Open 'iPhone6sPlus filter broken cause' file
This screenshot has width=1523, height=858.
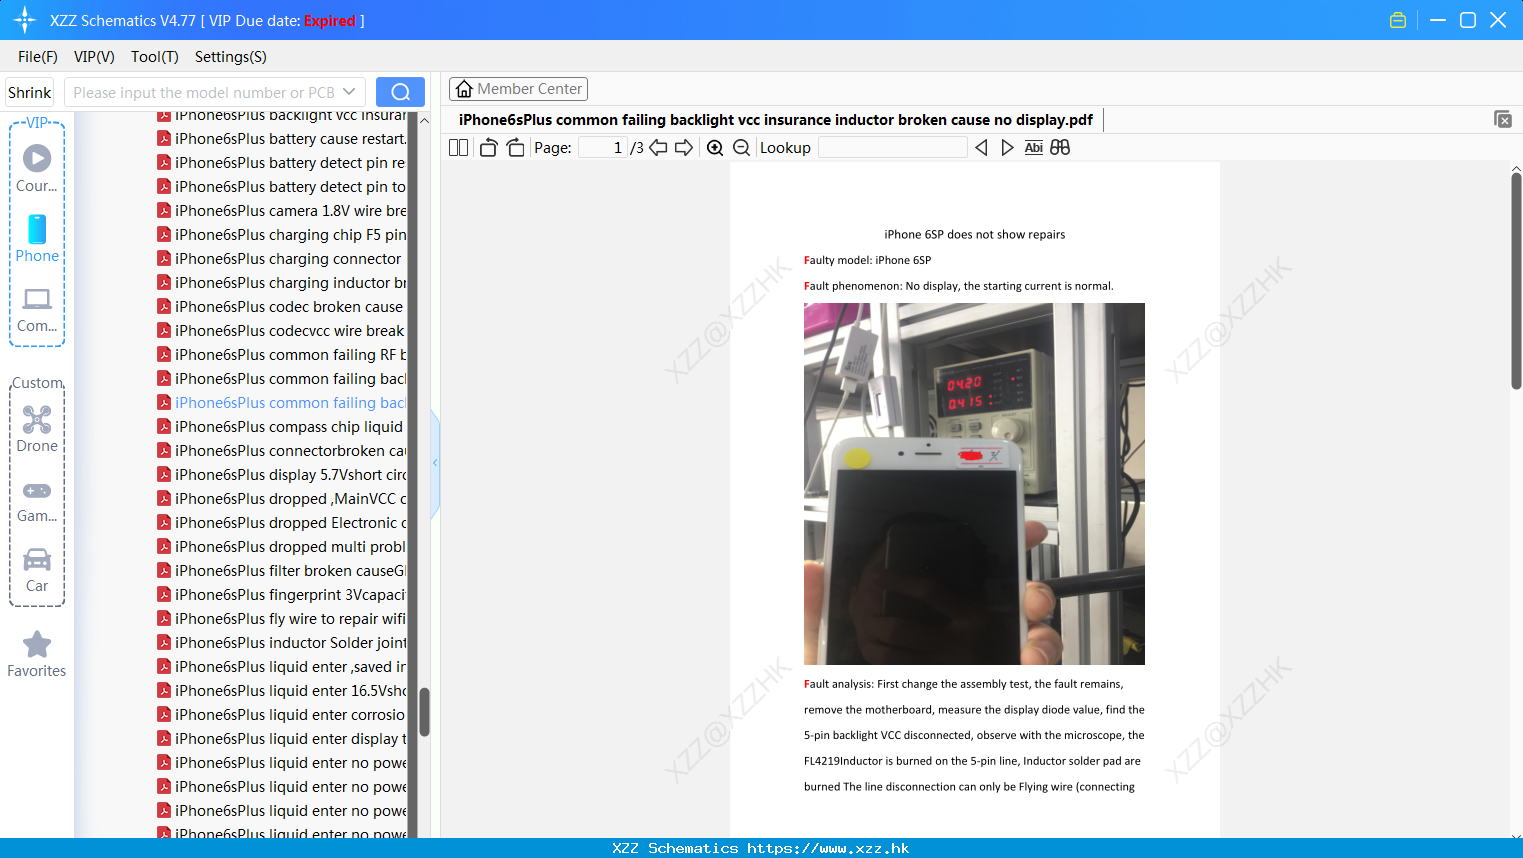[x=281, y=571]
